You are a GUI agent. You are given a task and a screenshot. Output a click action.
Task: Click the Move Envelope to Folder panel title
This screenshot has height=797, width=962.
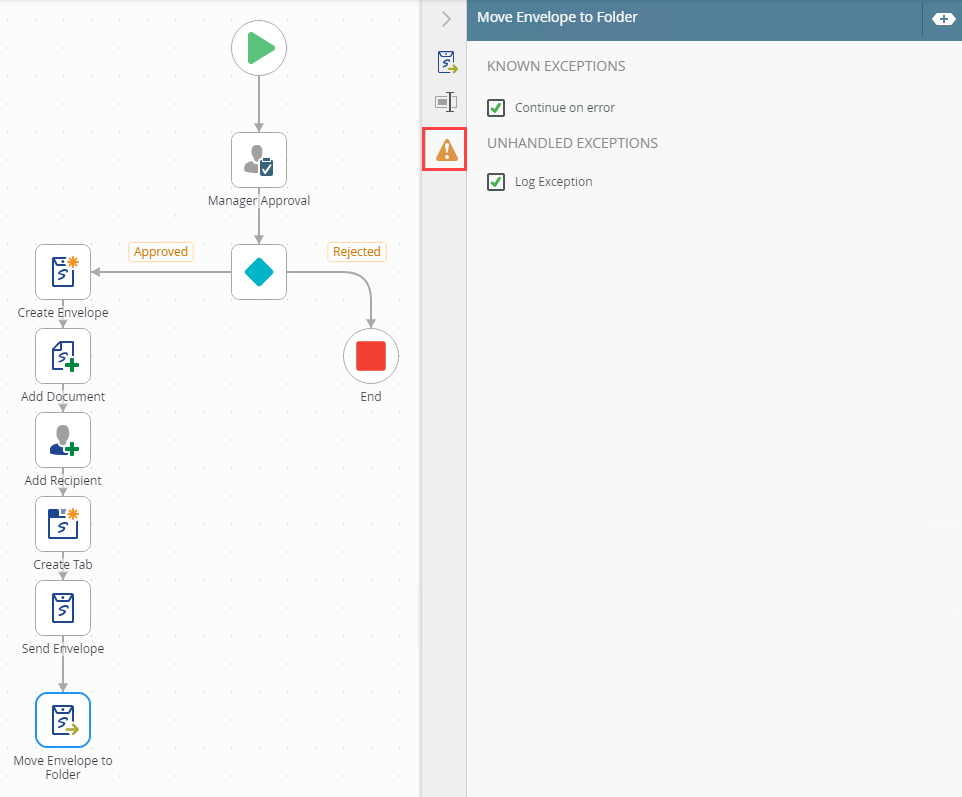[557, 17]
